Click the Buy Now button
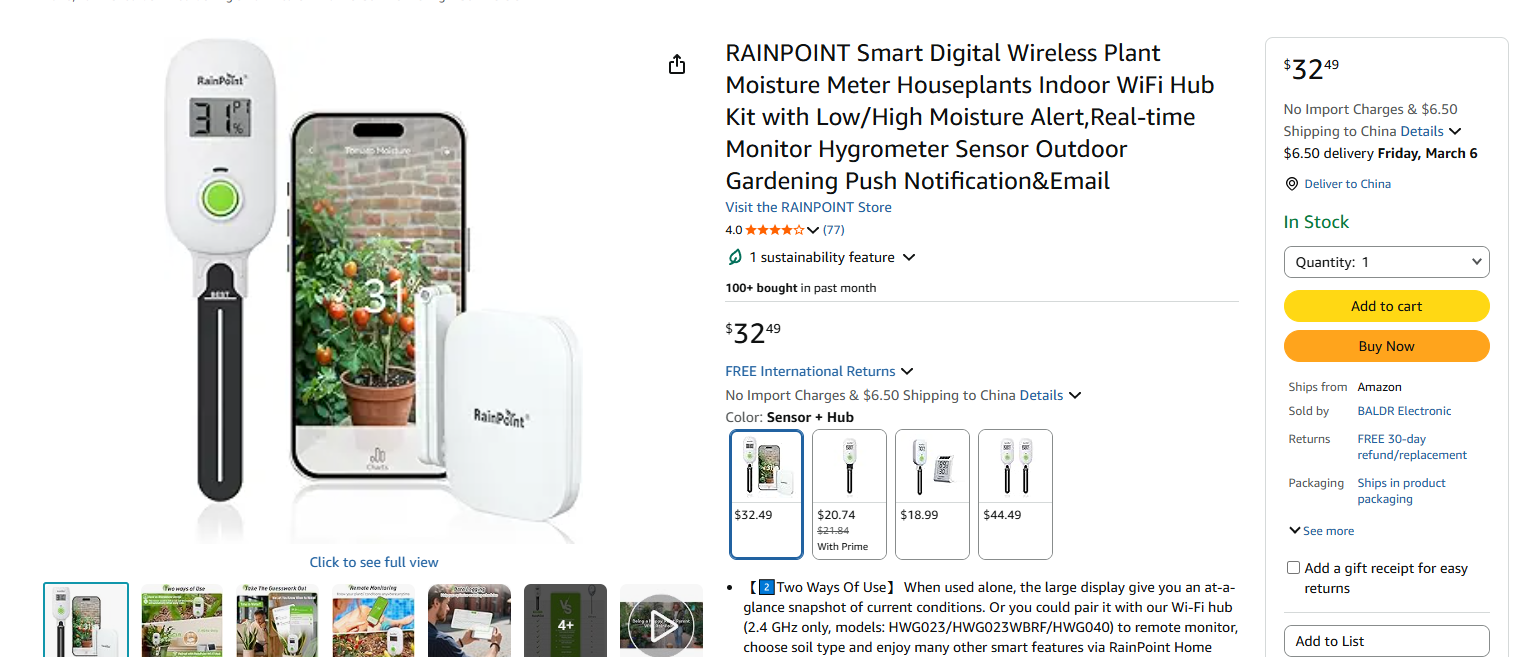Screen dimensions: 1515x657 1386,346
